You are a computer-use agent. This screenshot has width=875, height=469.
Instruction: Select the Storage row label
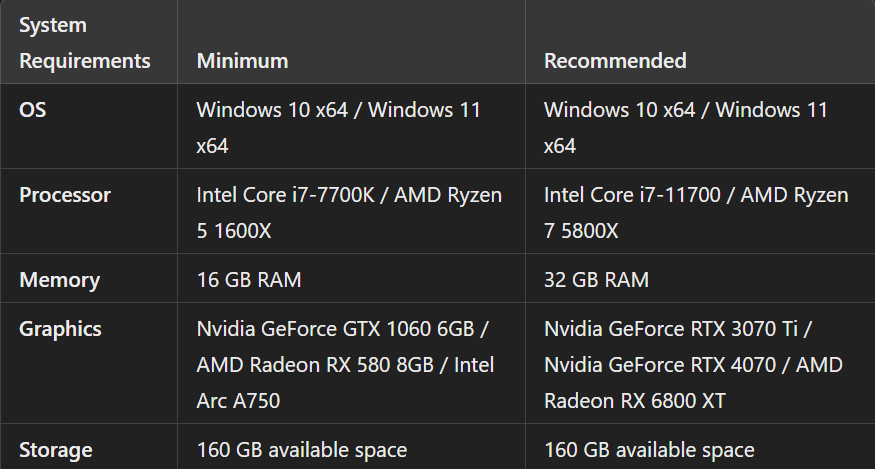[56, 450]
